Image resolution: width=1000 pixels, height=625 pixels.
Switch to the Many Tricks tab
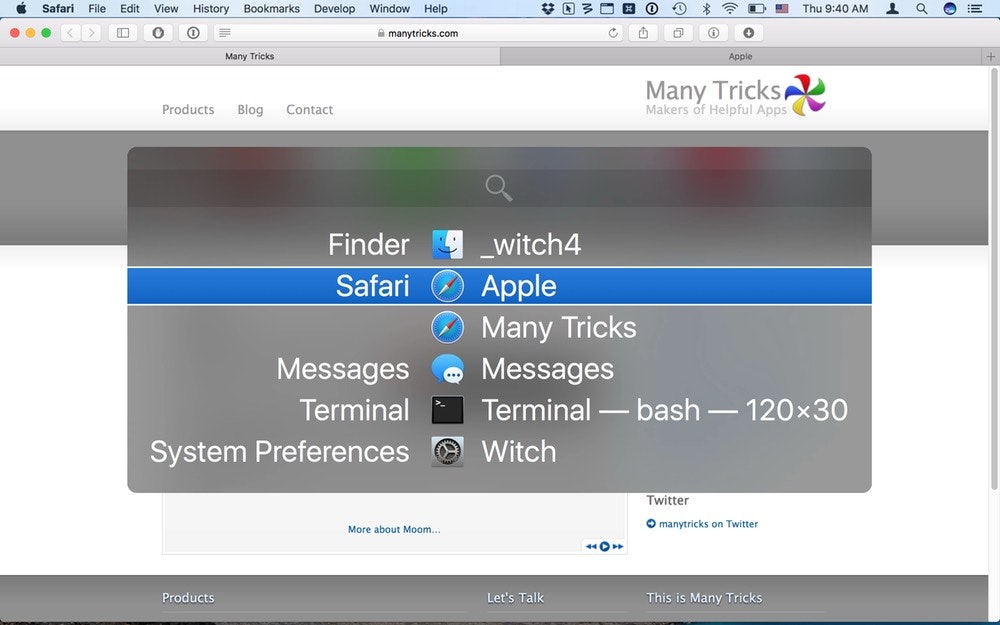(x=249, y=56)
